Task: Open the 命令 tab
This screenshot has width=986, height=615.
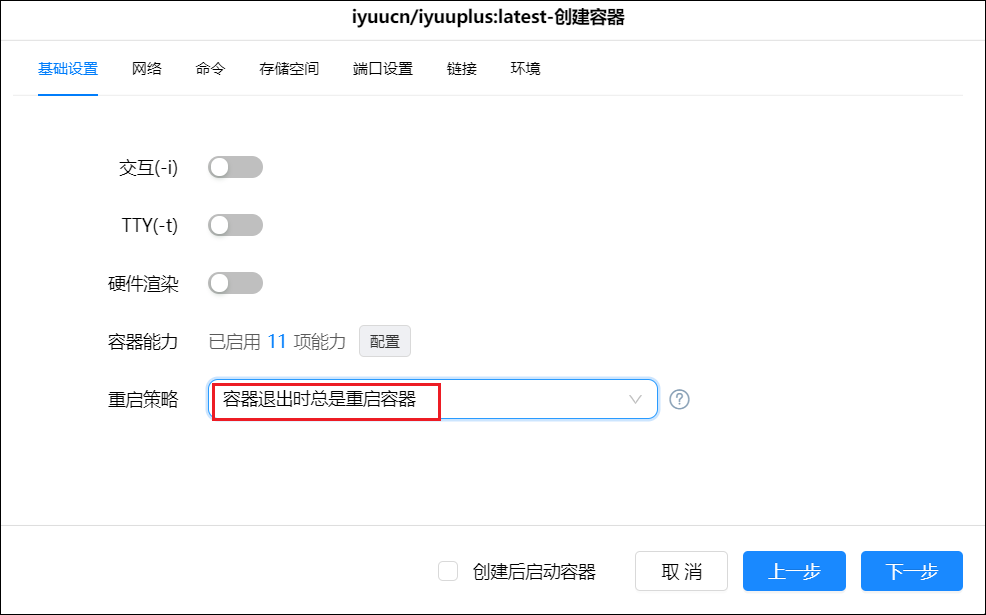Action: [x=210, y=69]
